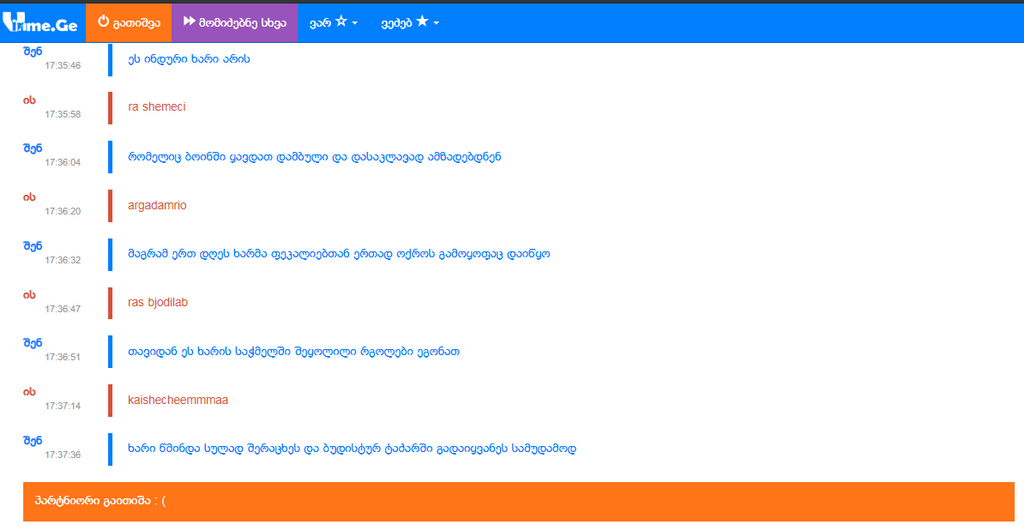Click the message 'ra shemeci'

coord(157,107)
